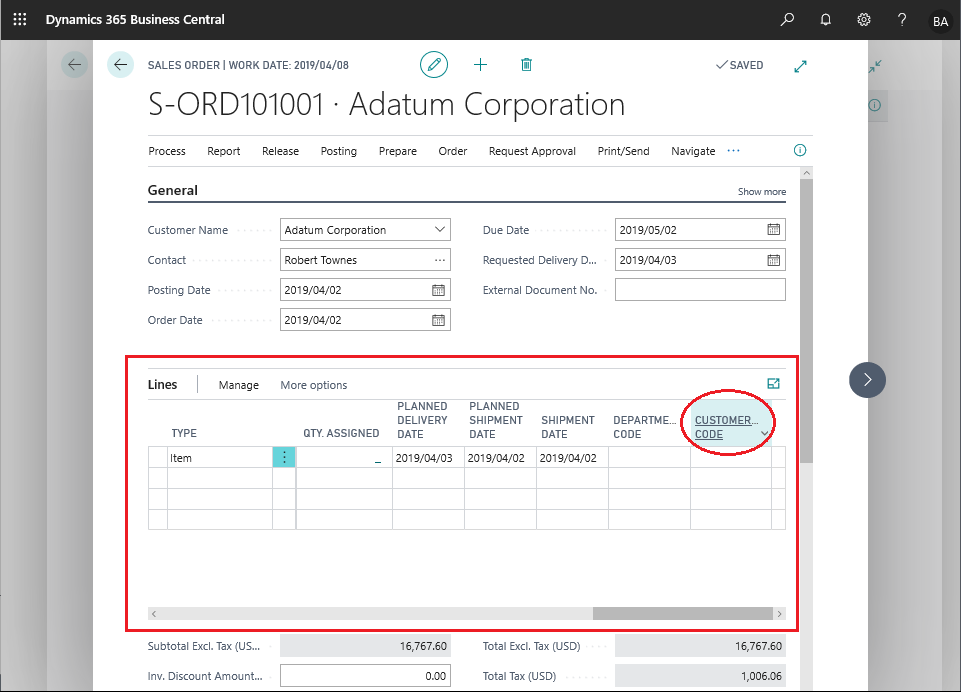Collapse the background page with the shrink icon
The image size is (961, 692).
pyautogui.click(x=875, y=66)
